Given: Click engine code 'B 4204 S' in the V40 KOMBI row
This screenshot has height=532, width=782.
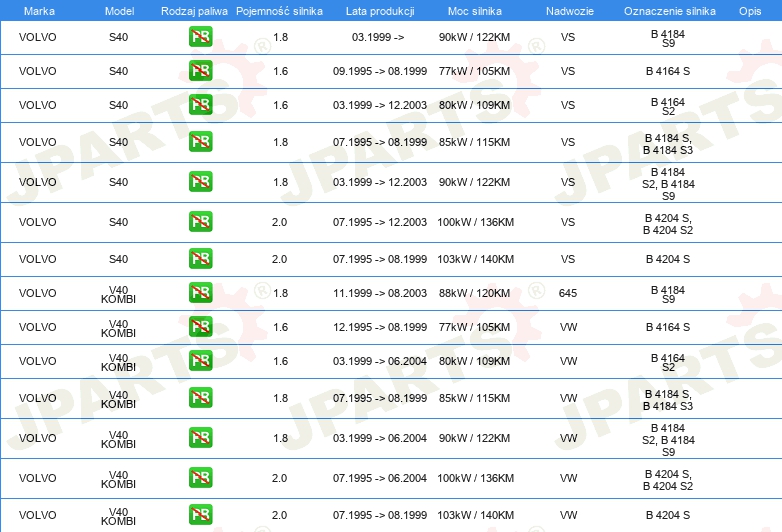Looking at the screenshot, I should 668,515.
